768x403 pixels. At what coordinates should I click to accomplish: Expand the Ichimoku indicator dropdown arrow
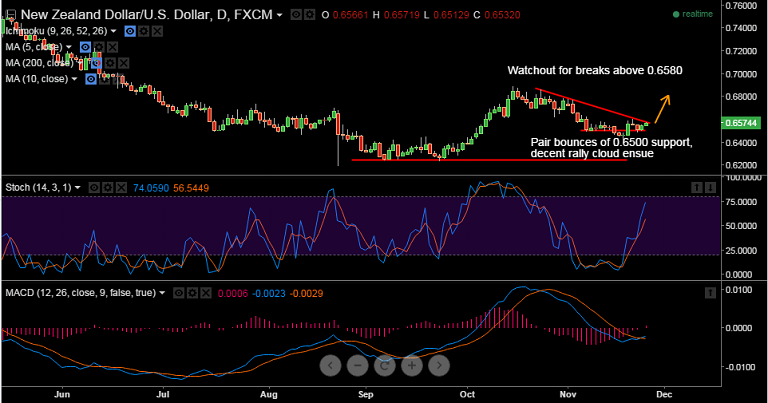coord(114,31)
